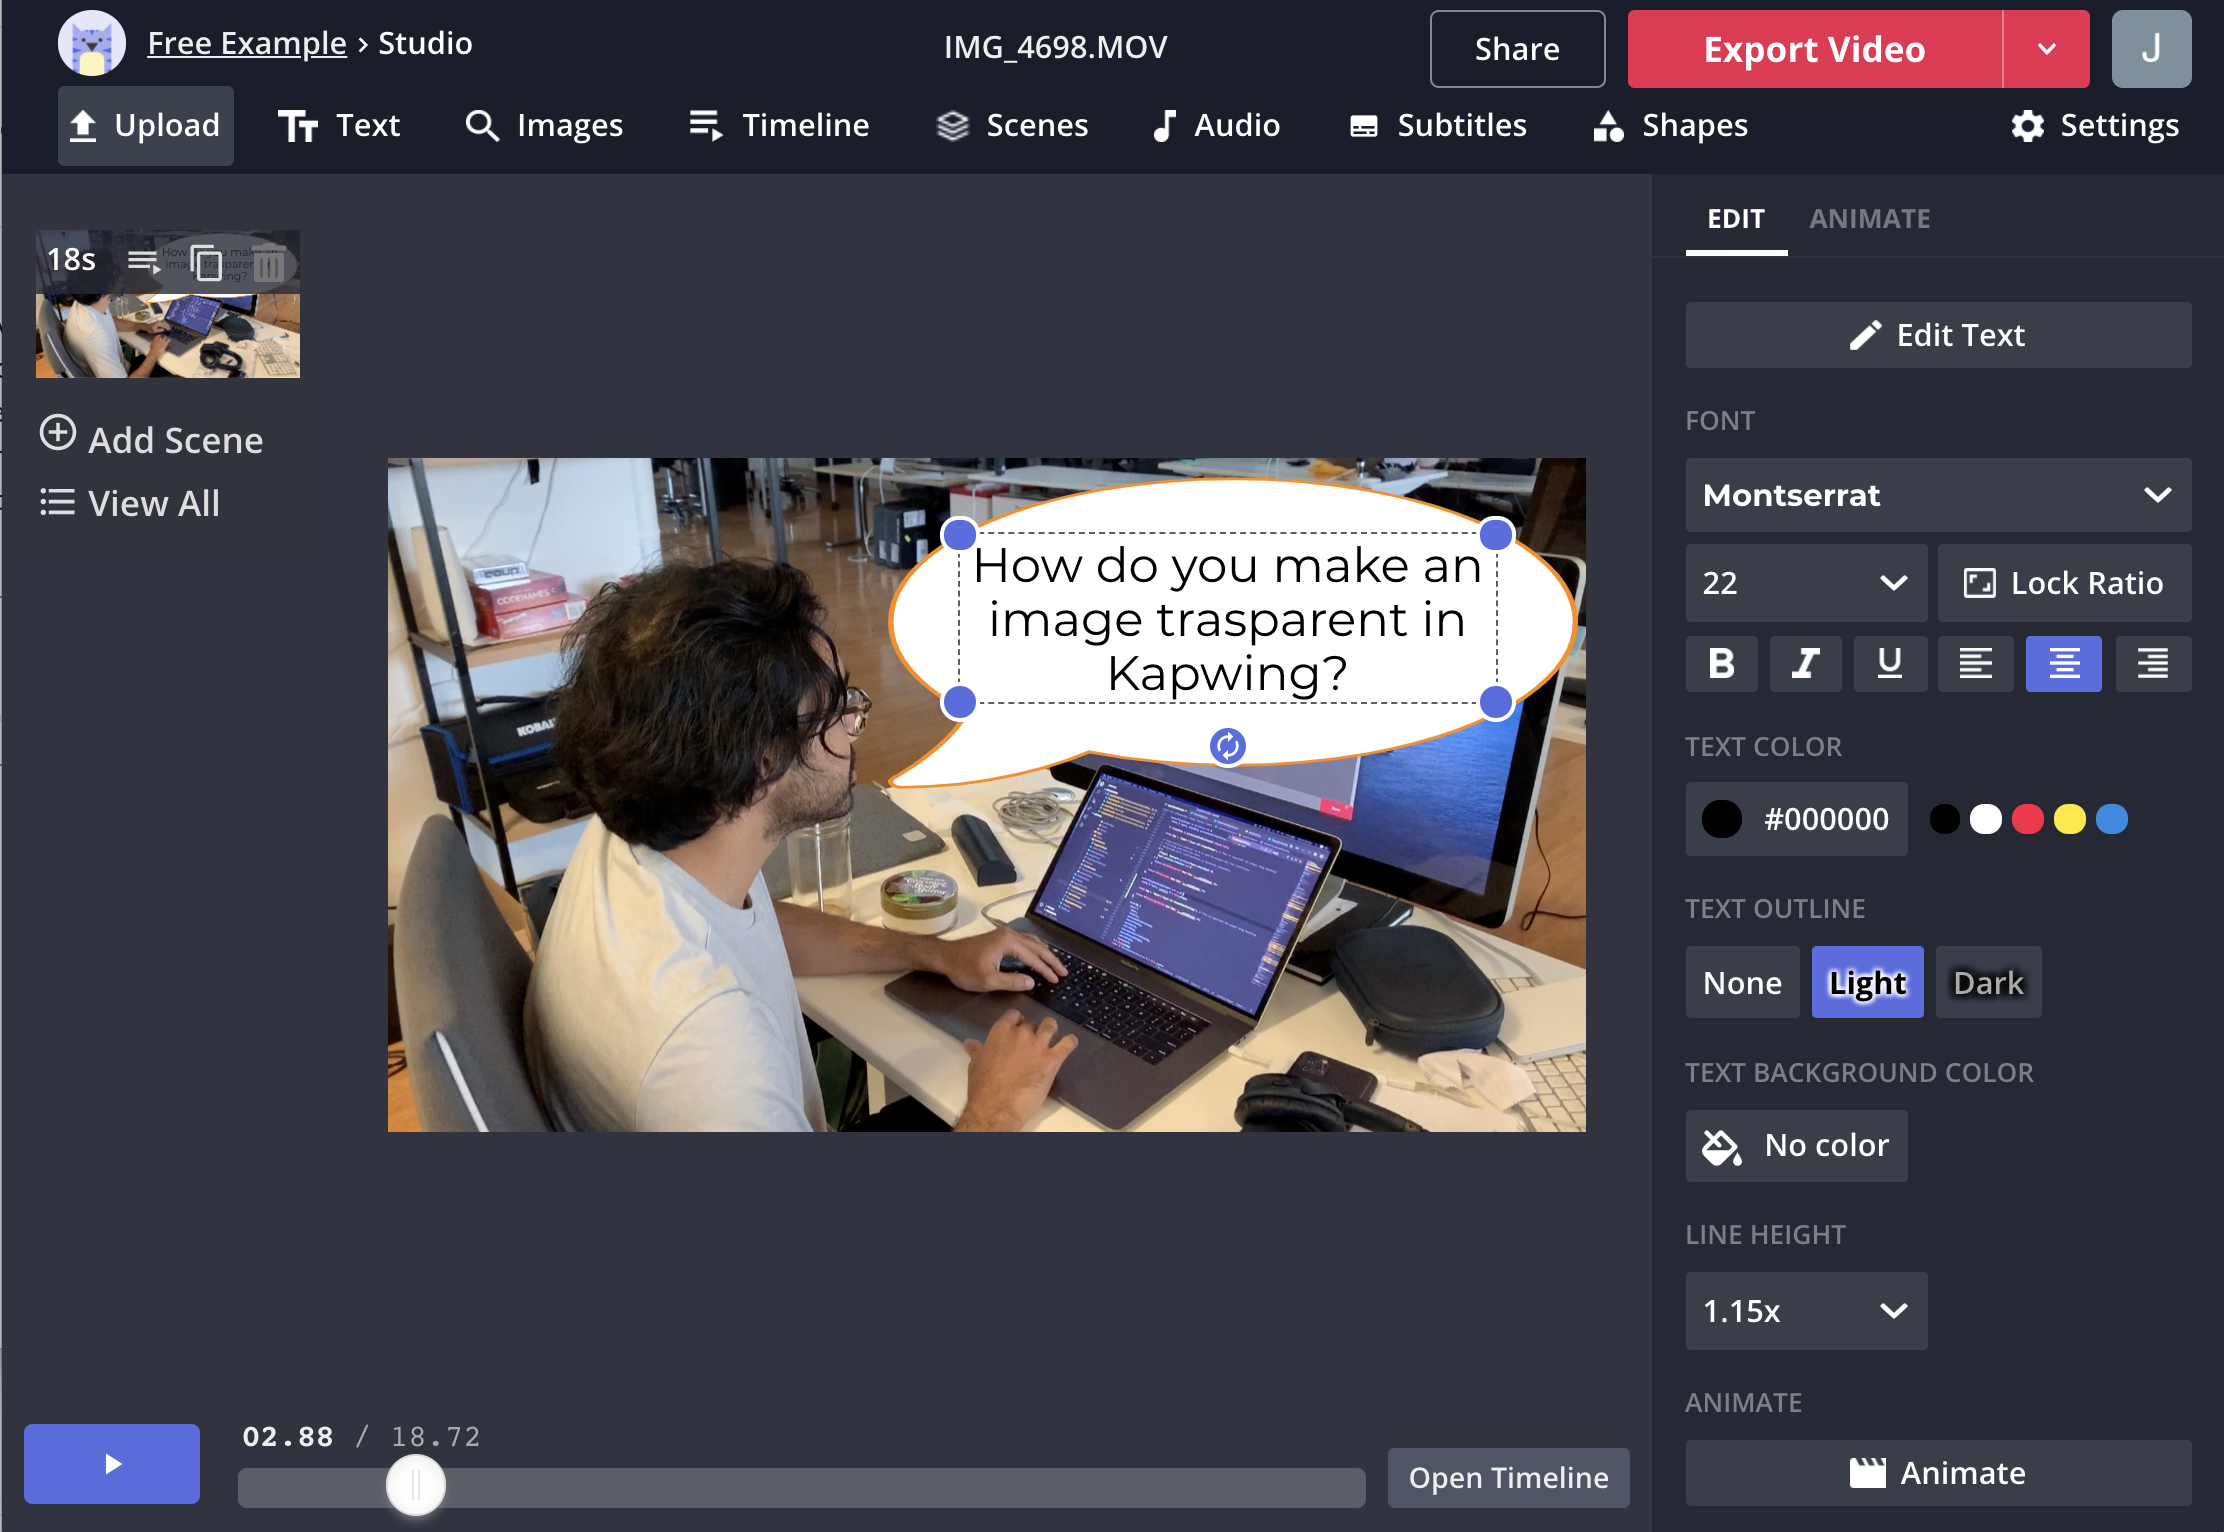The image size is (2224, 1532).
Task: Open the Text tool
Action: click(338, 124)
